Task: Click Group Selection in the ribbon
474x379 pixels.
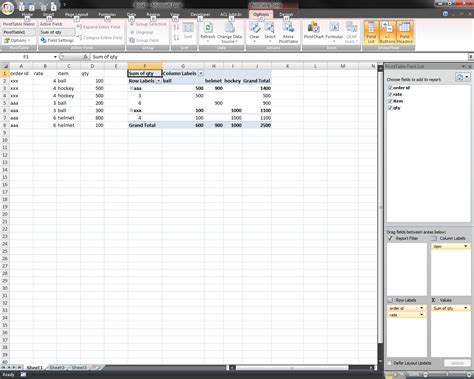Action: point(148,24)
